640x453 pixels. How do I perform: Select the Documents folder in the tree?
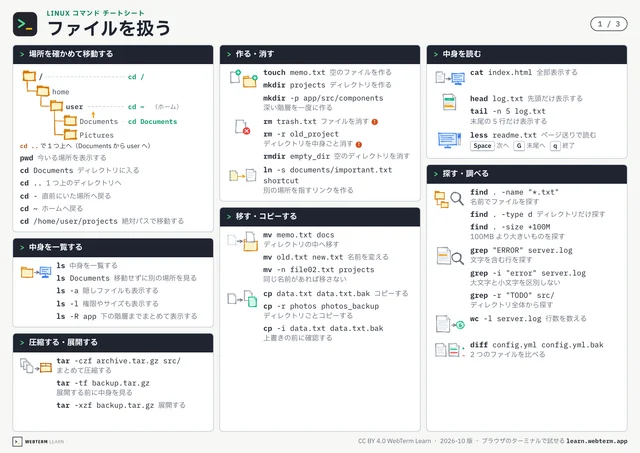tap(70, 121)
